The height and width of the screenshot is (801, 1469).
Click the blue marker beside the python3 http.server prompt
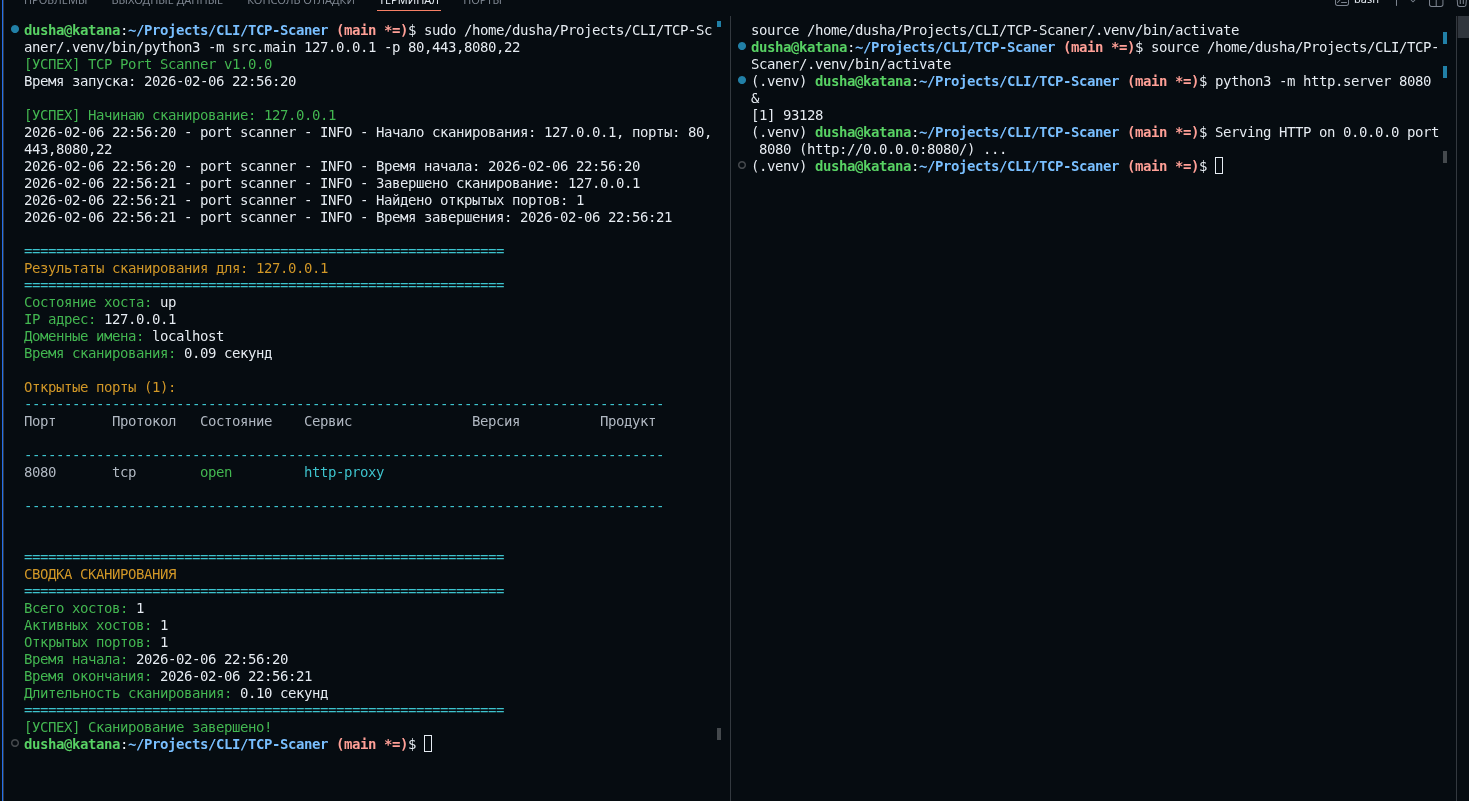[x=741, y=80]
